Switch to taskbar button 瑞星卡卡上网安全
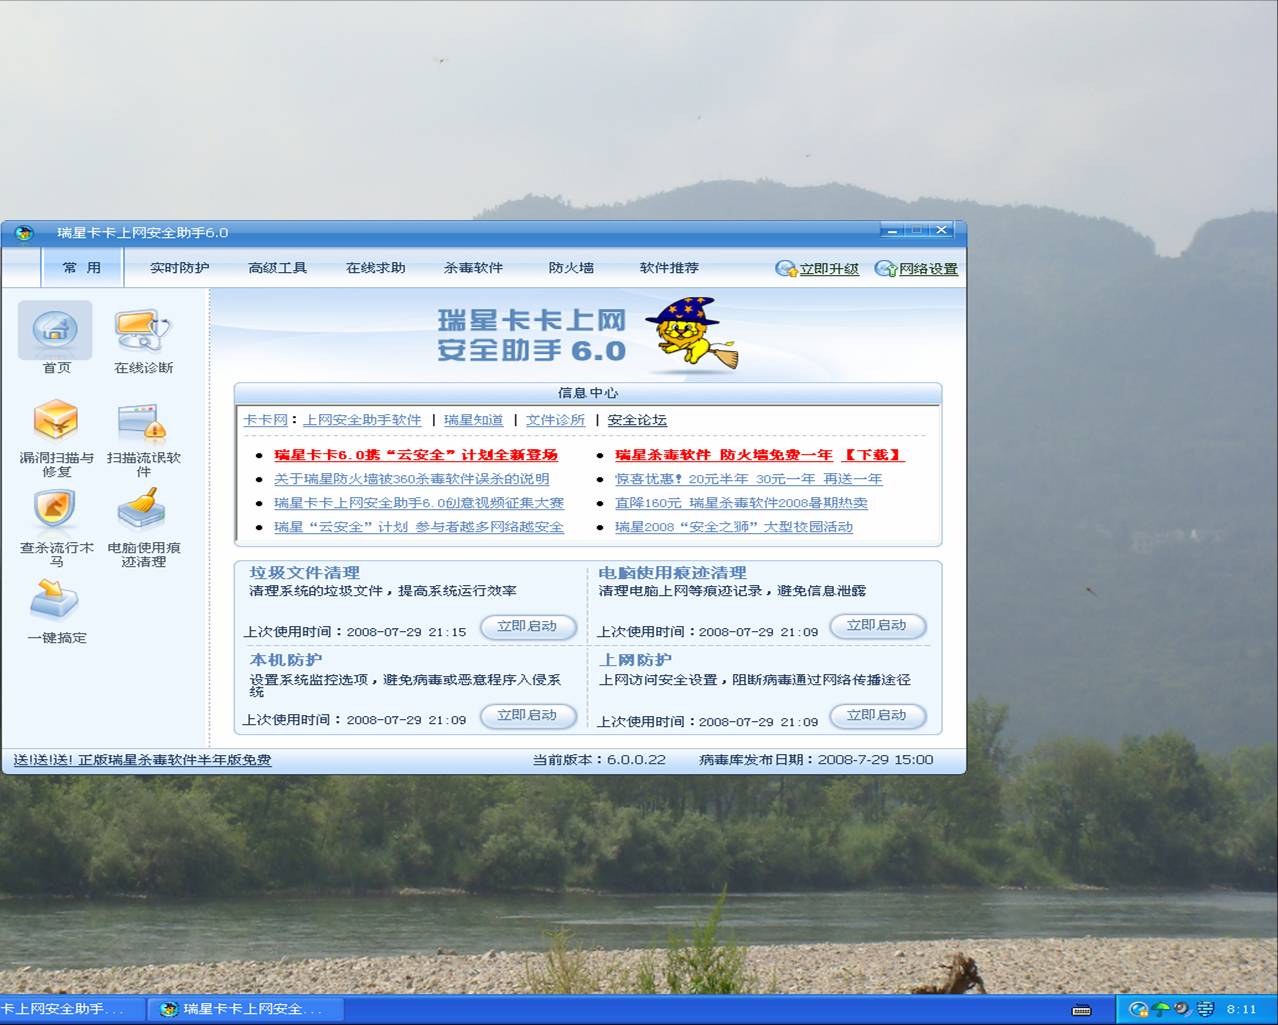The height and width of the screenshot is (1025, 1278). pyautogui.click(x=246, y=1009)
